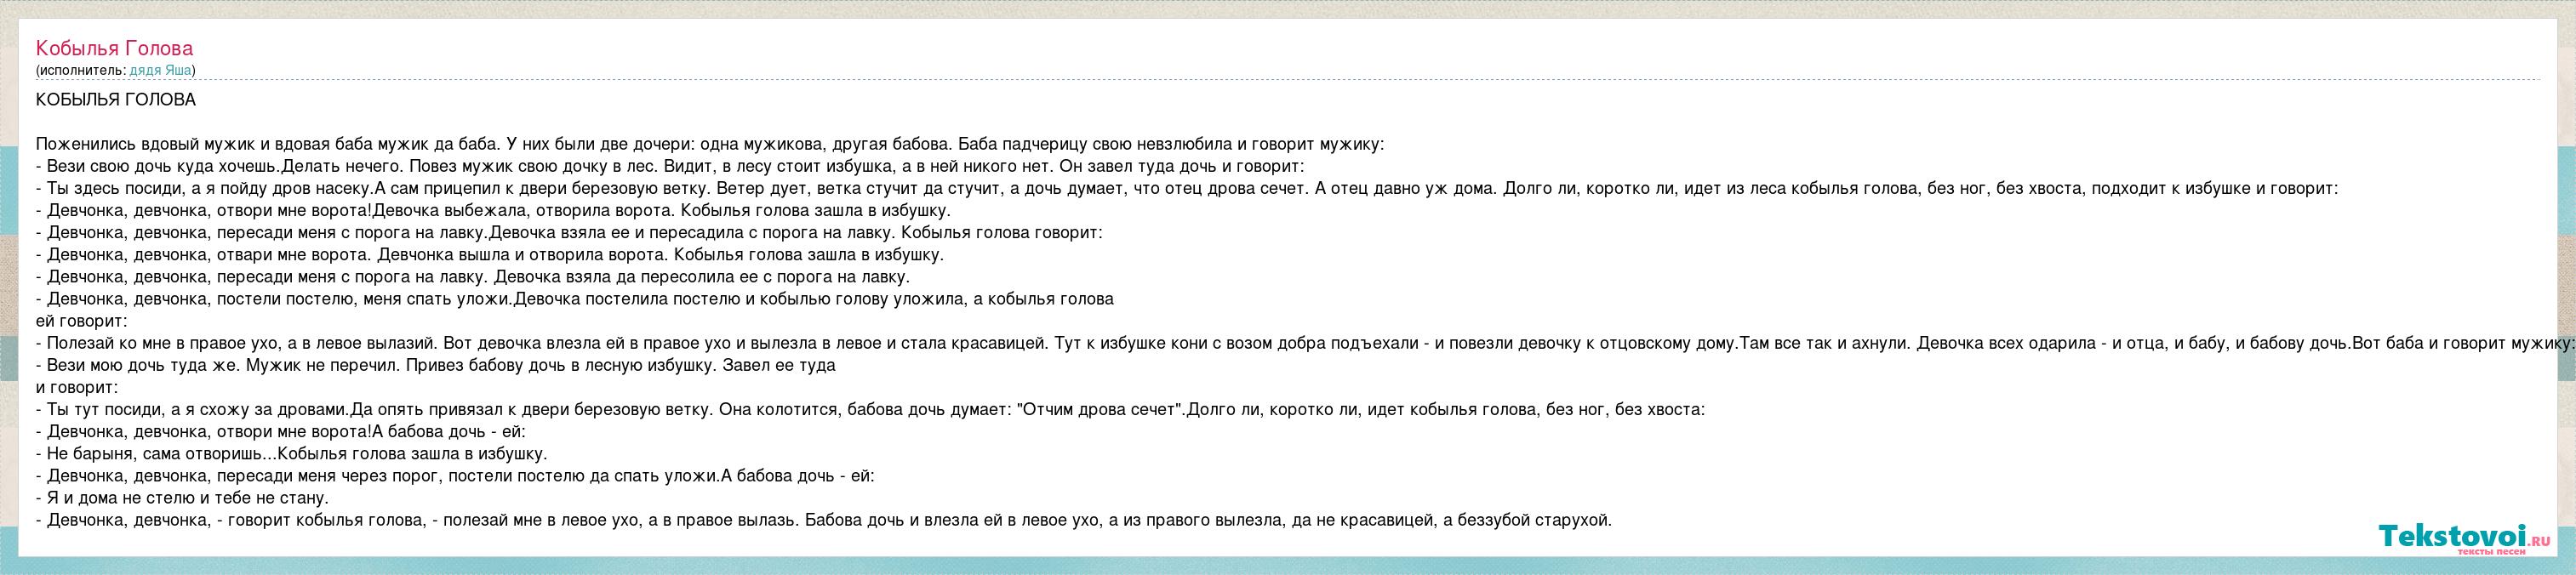This screenshot has width=2576, height=575.
Task: Click the song title Кобылья Голова
Action: (x=114, y=48)
